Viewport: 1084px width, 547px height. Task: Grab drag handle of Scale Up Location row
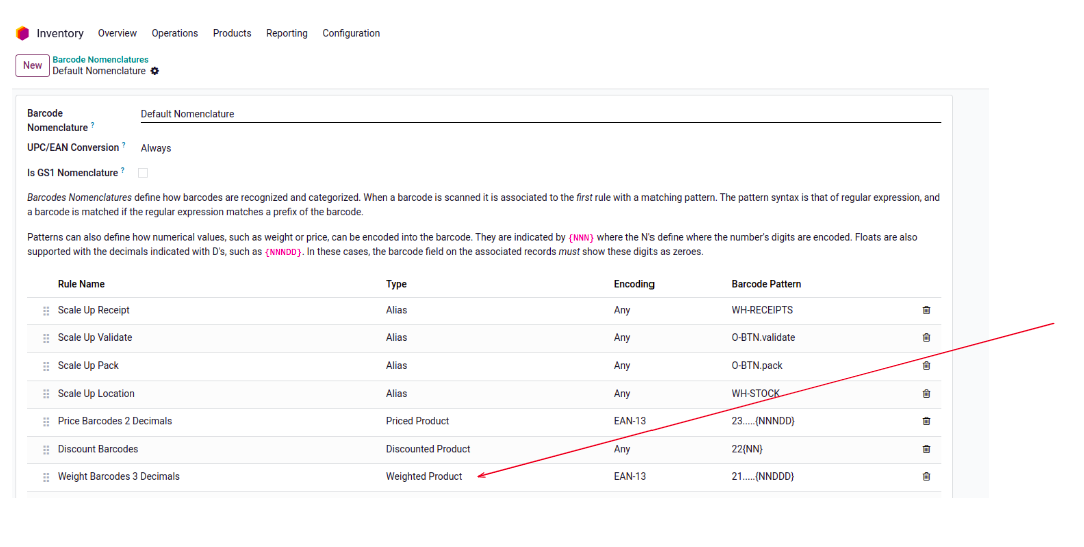[x=46, y=394]
